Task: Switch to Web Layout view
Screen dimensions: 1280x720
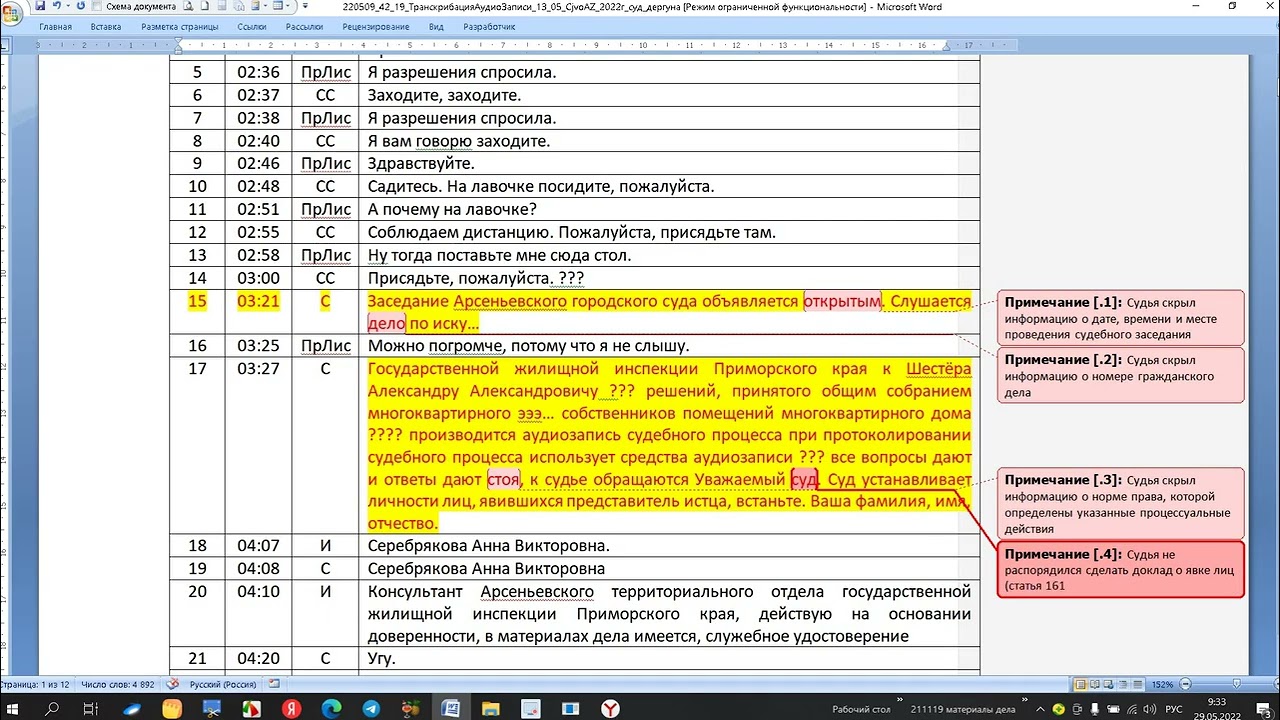Action: (x=1109, y=684)
